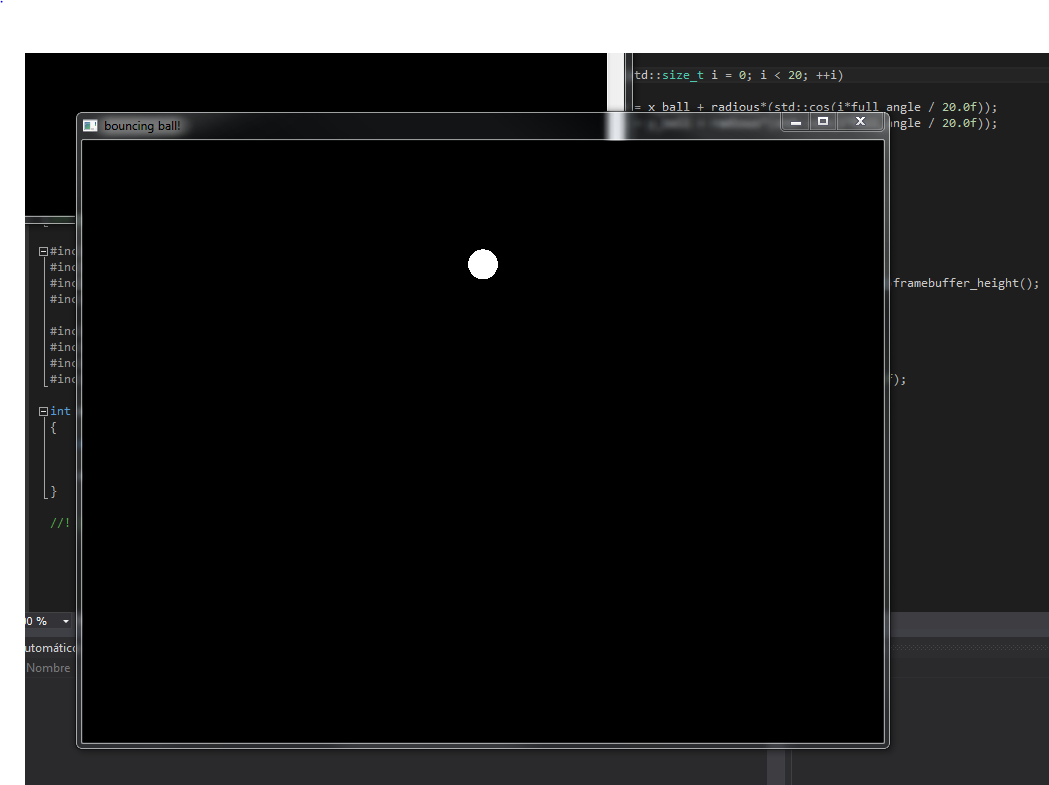Collapse the int function code block
The image size is (1049, 785).
pyautogui.click(x=43, y=411)
